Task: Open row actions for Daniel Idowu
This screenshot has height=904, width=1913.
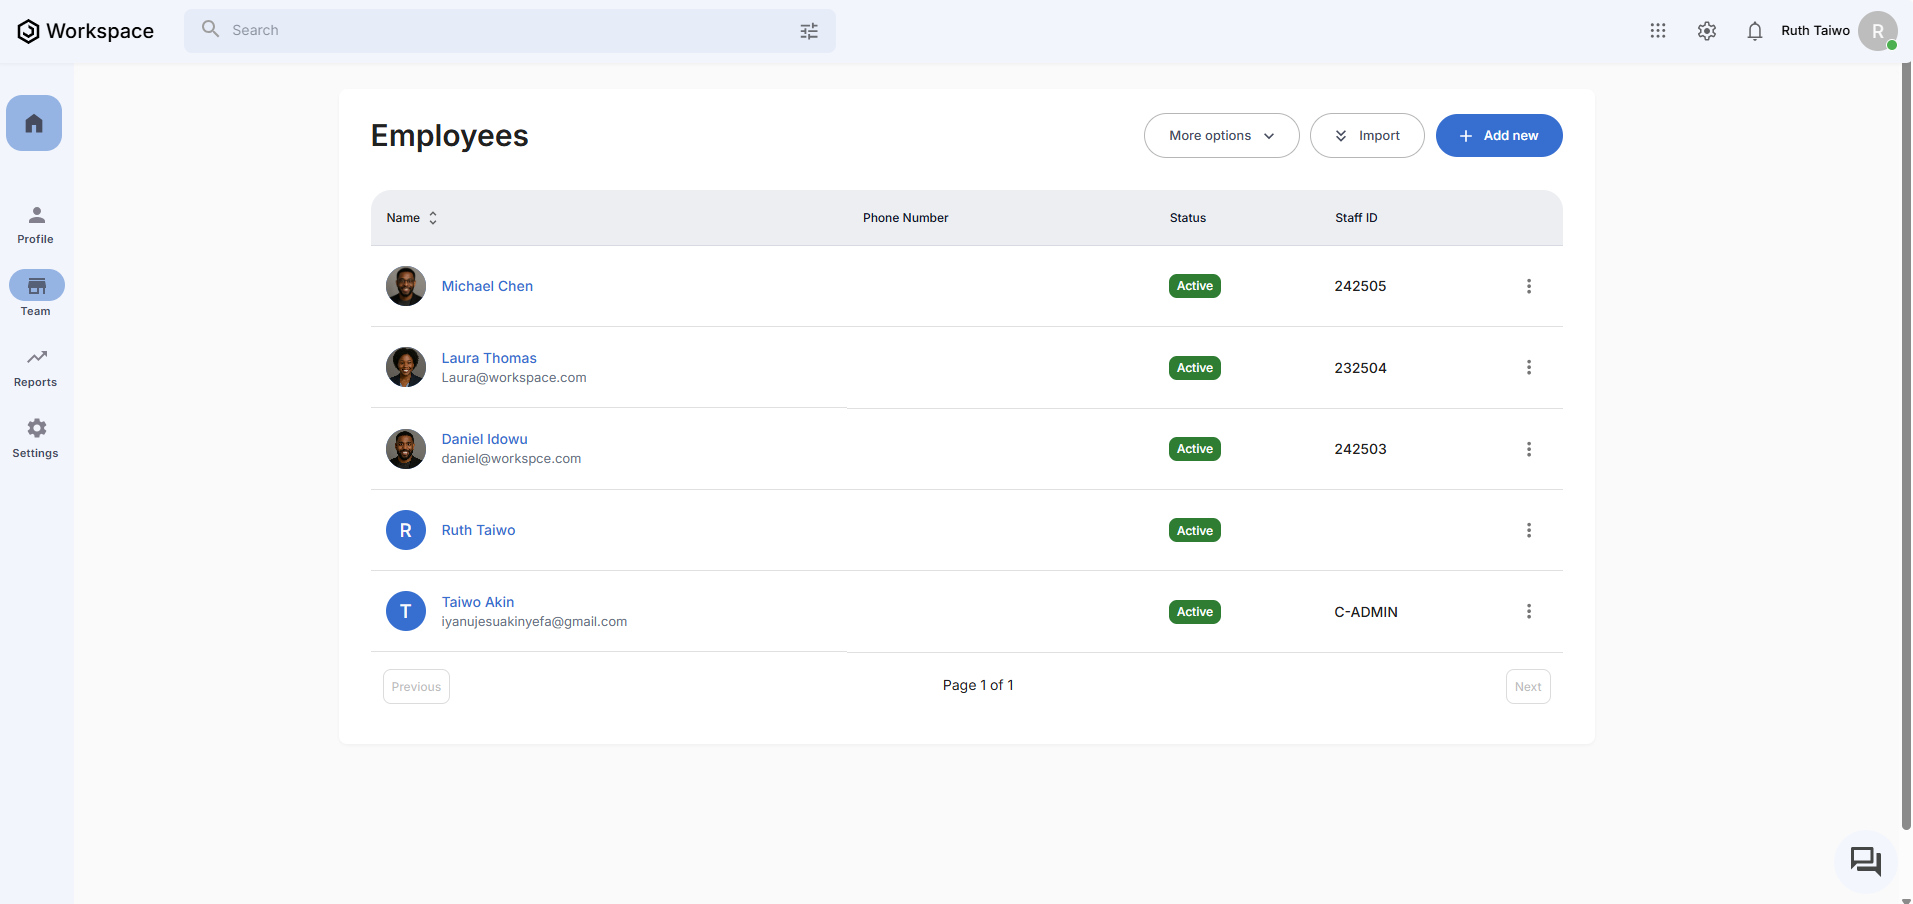Action: pyautogui.click(x=1528, y=449)
